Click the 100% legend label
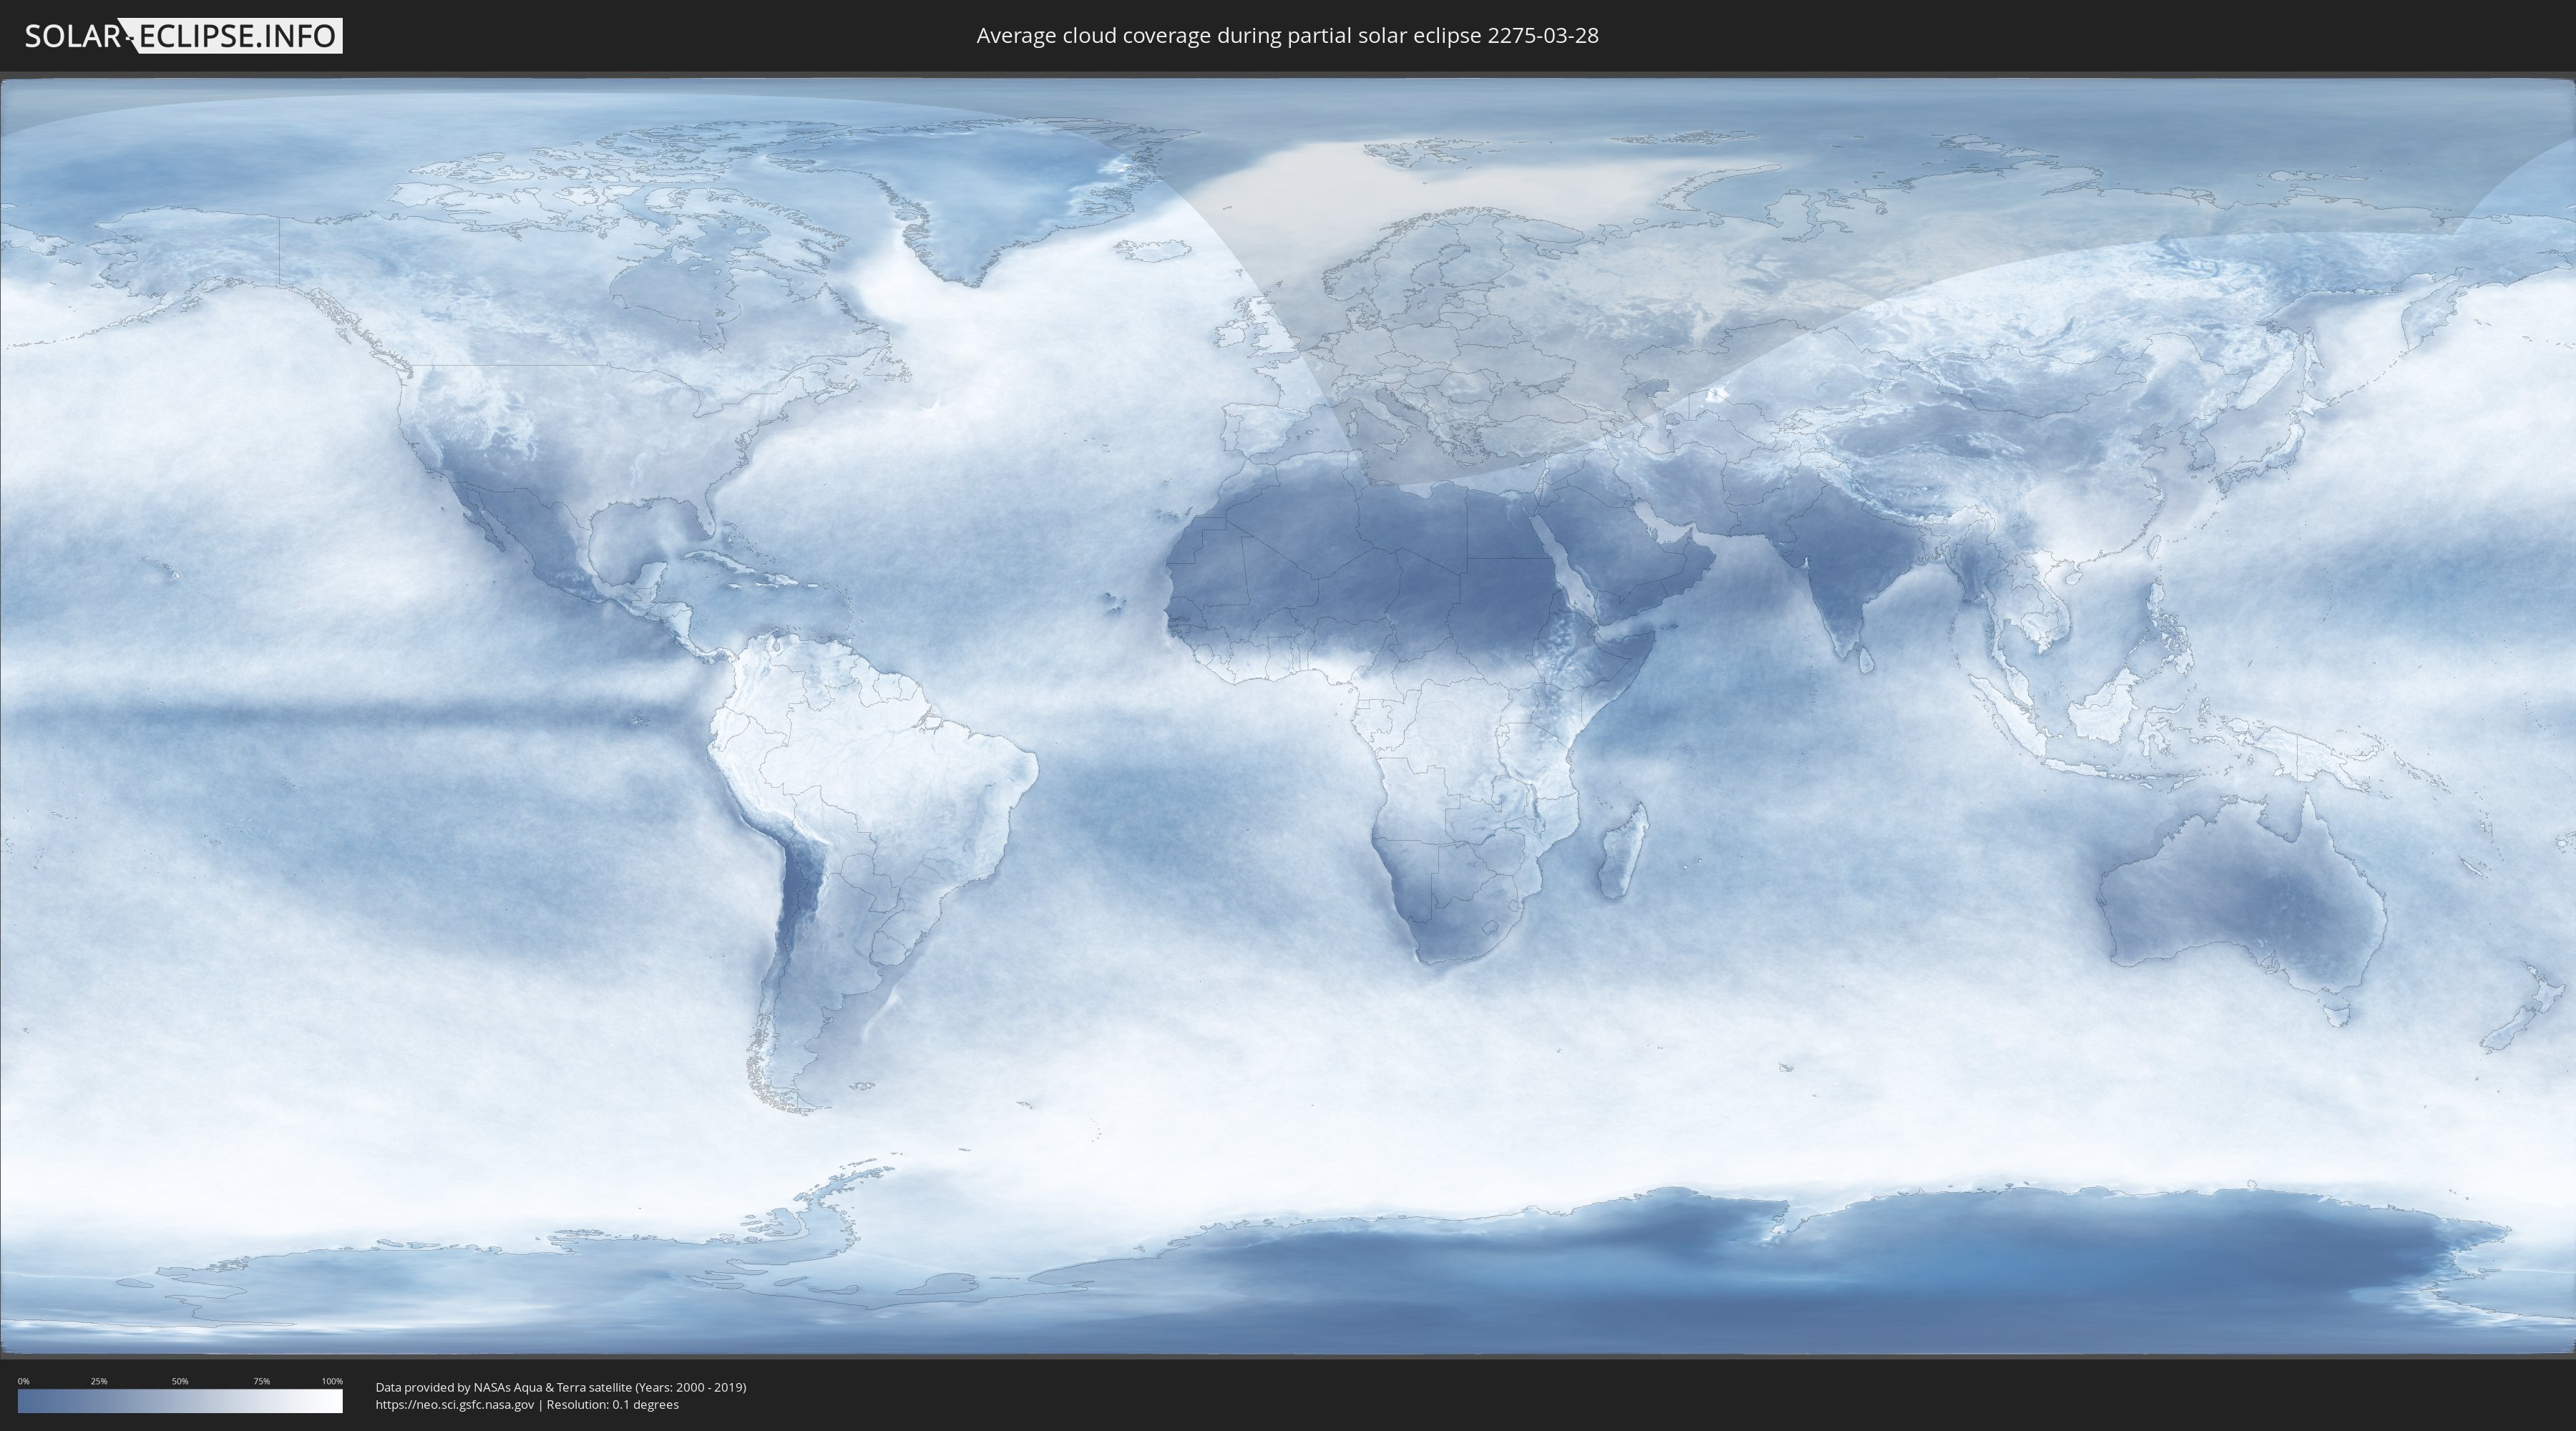The width and height of the screenshot is (2576, 1431). [x=332, y=1381]
